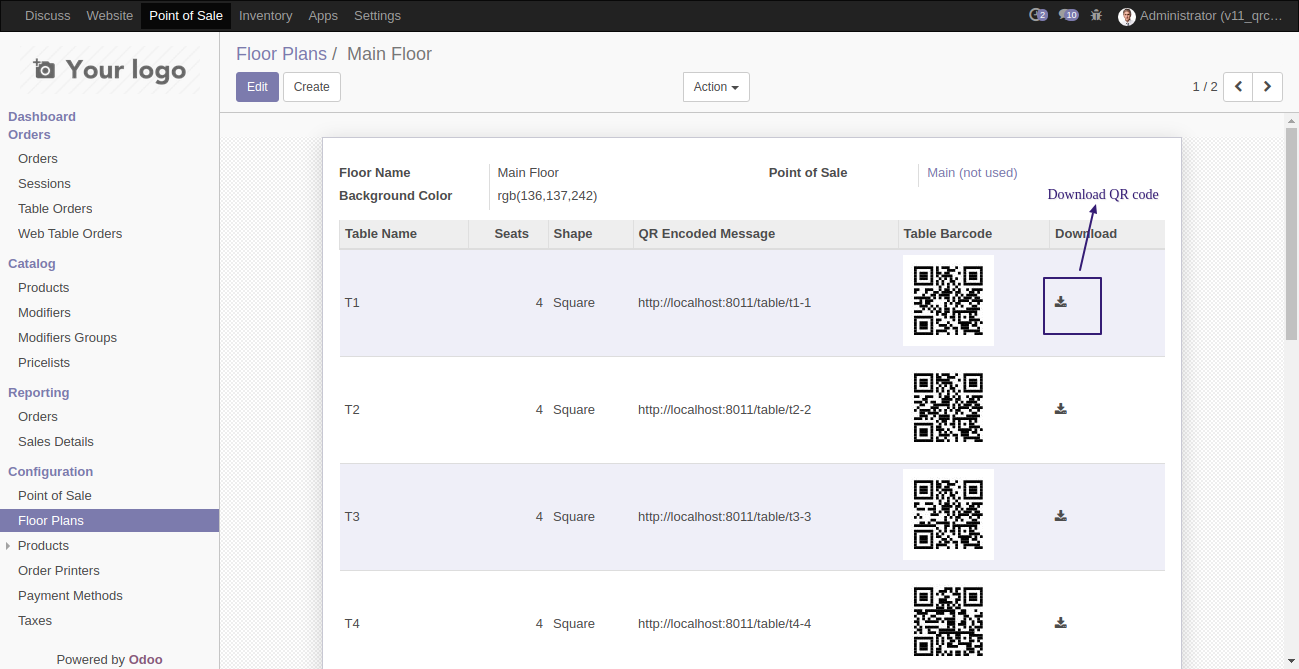Click the URL http://localhost:8011/table/t2-2
This screenshot has width=1299, height=669.
pos(725,410)
